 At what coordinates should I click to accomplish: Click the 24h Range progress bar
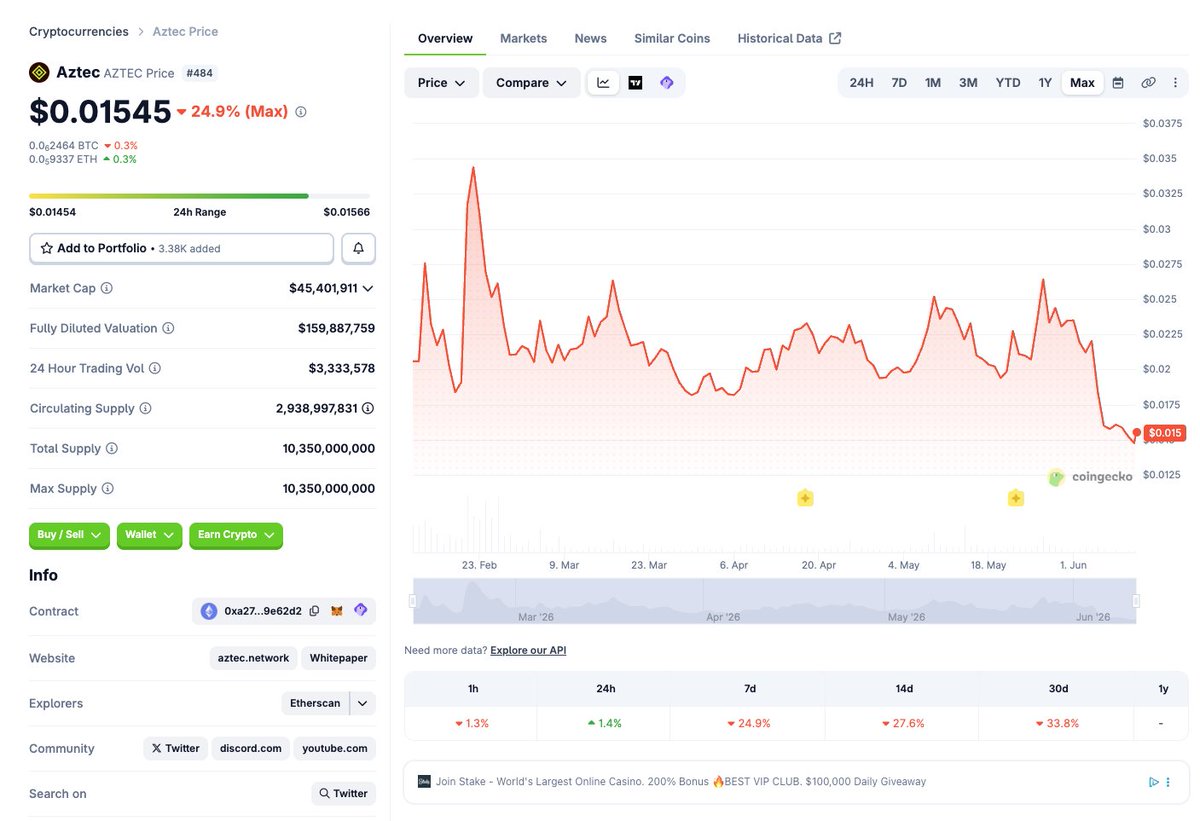pyautogui.click(x=199, y=196)
